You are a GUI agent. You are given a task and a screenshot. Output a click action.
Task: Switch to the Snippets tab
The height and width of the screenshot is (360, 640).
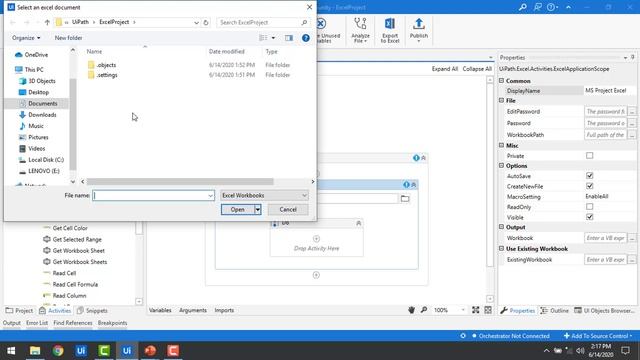(92, 311)
